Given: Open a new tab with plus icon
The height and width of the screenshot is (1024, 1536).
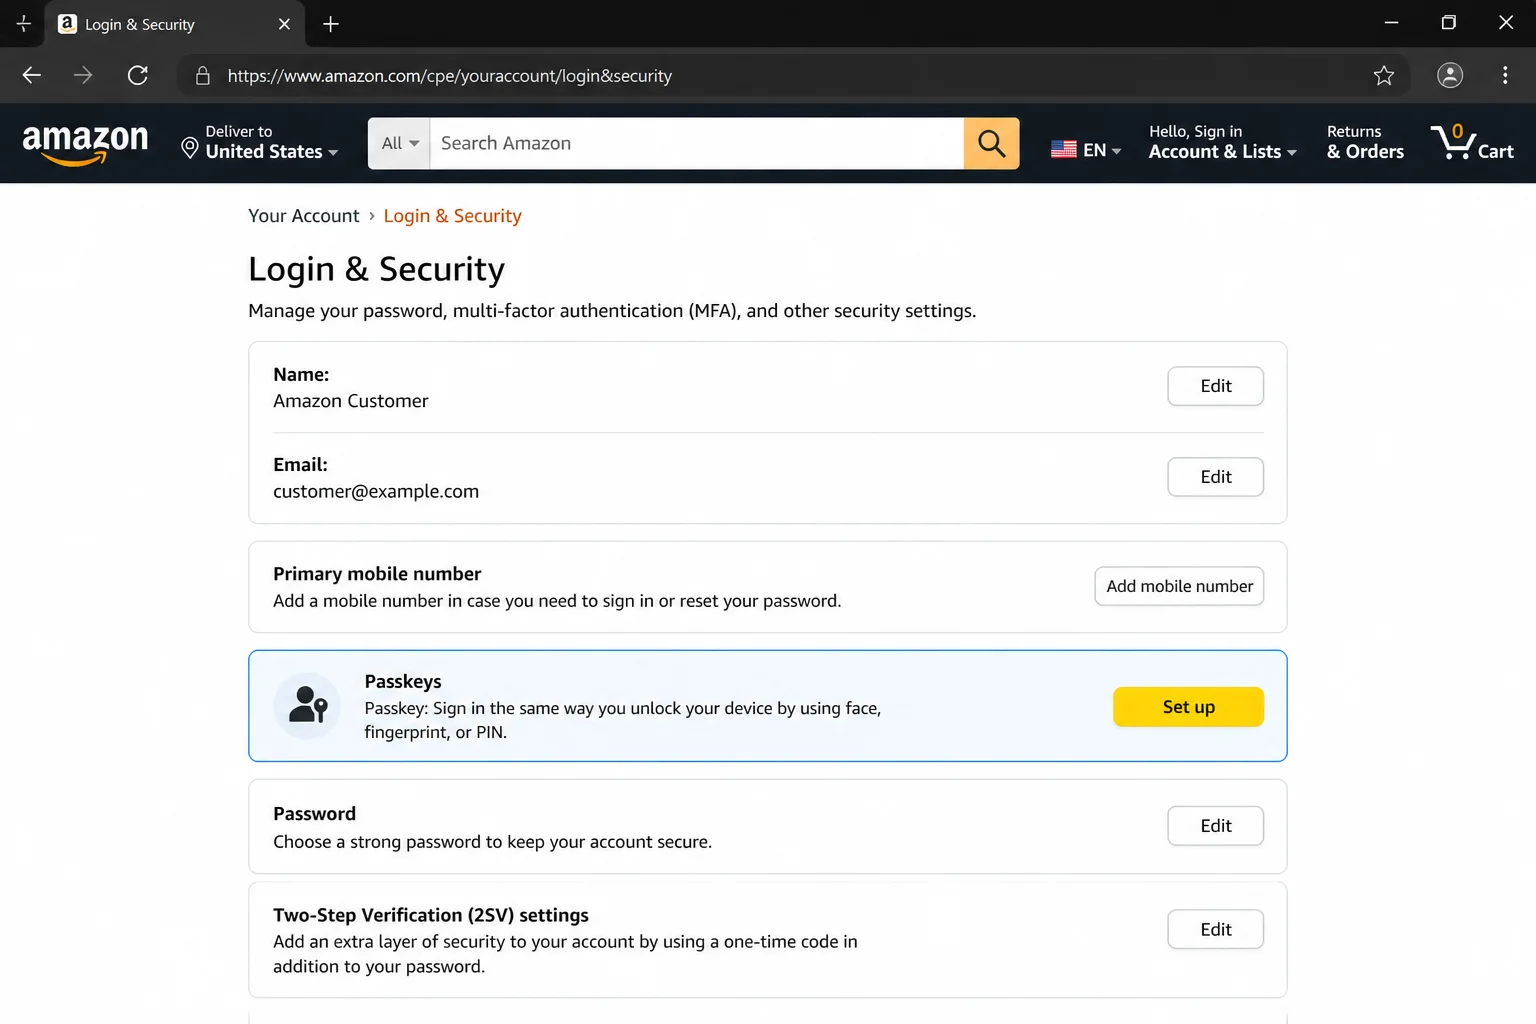Looking at the screenshot, I should [x=331, y=24].
